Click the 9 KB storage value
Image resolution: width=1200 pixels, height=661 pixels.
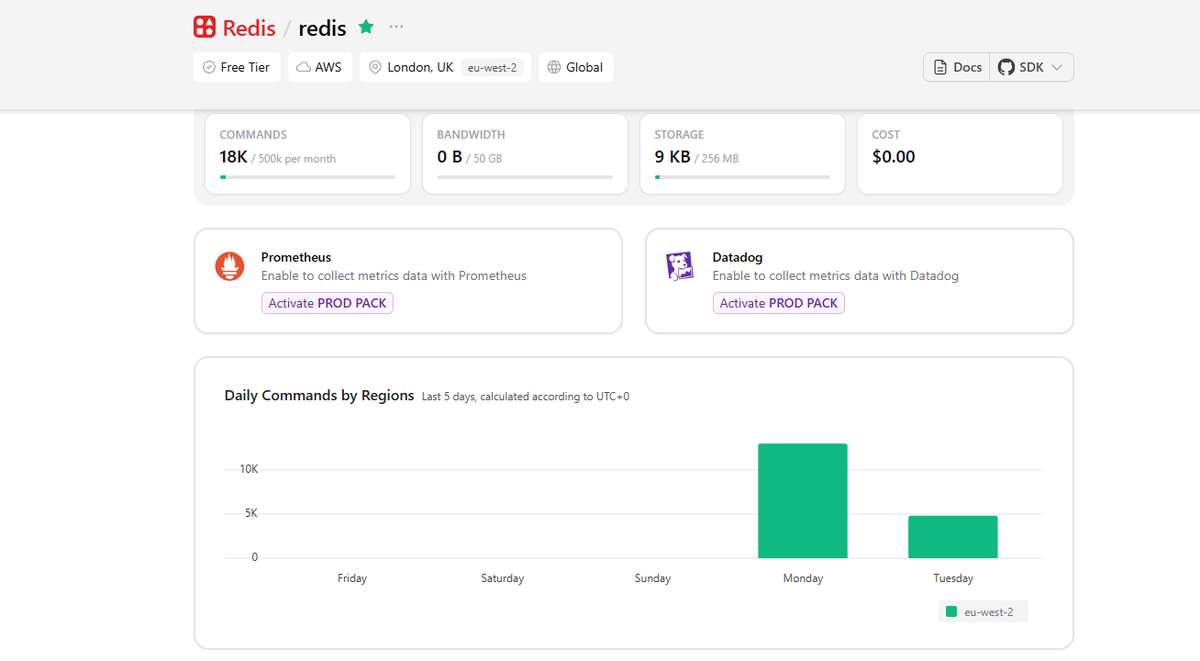coord(672,157)
